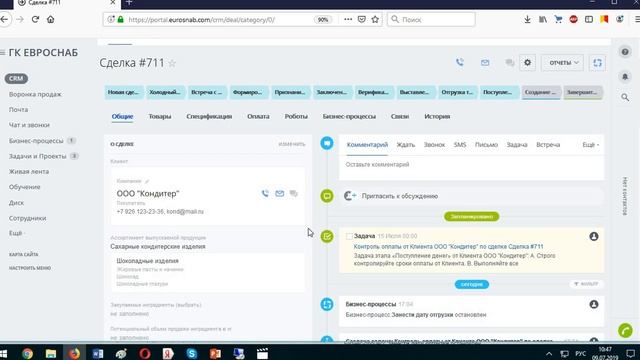Click the email envelope icon in deal header
The width and height of the screenshot is (640, 360).
click(485, 63)
